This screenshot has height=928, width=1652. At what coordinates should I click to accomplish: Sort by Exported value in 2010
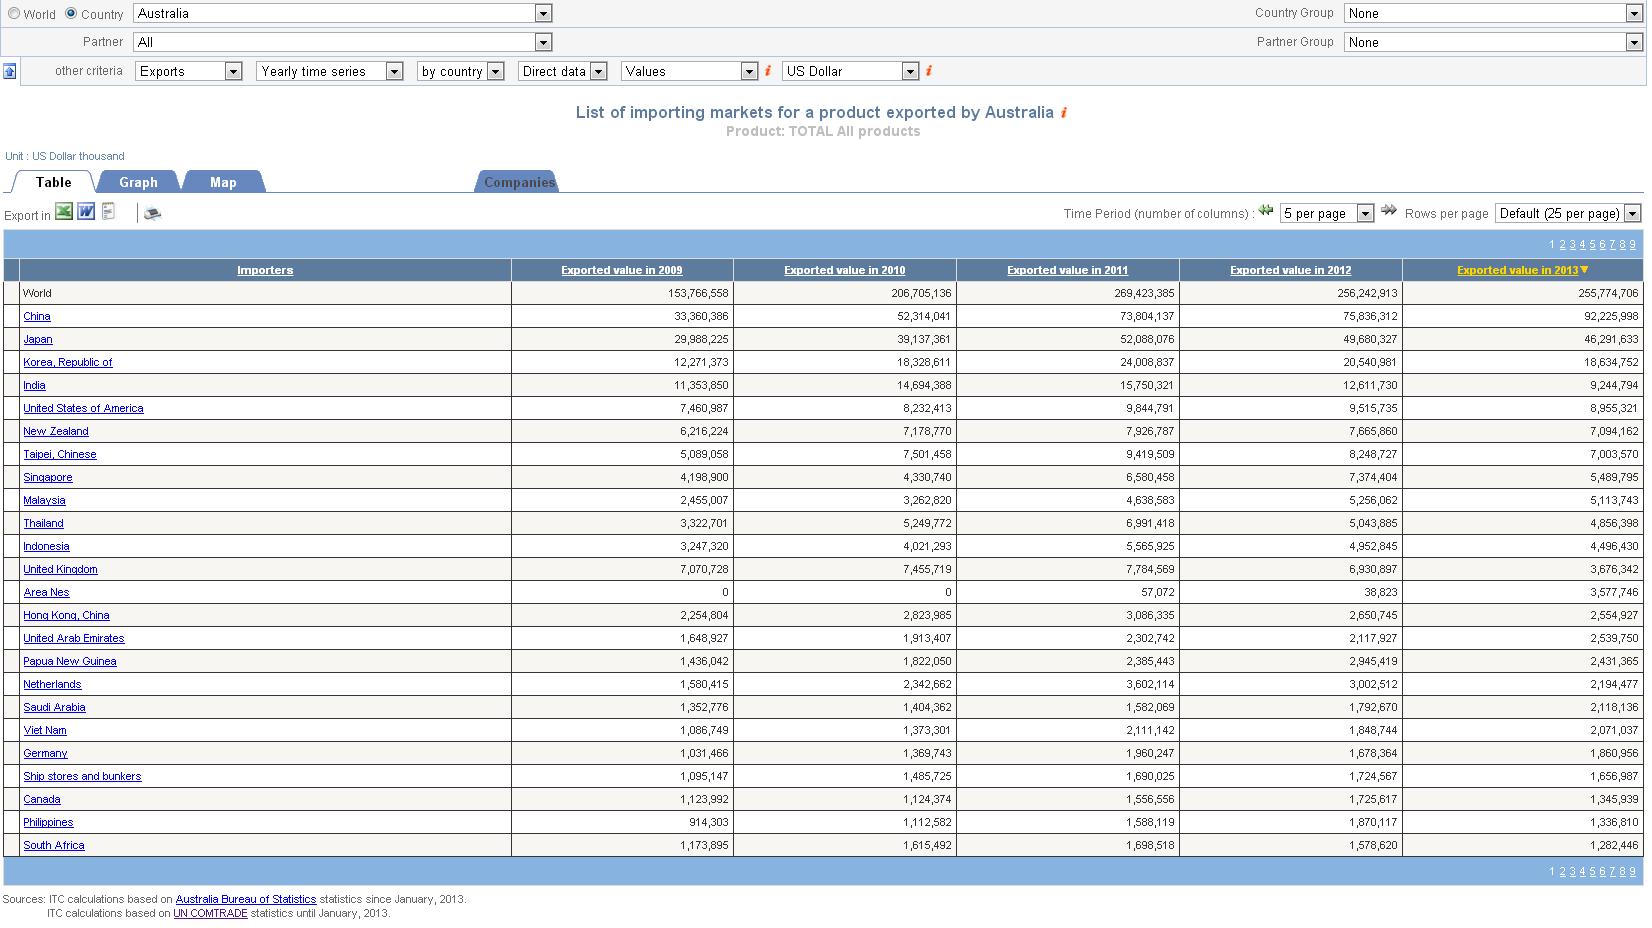[845, 270]
